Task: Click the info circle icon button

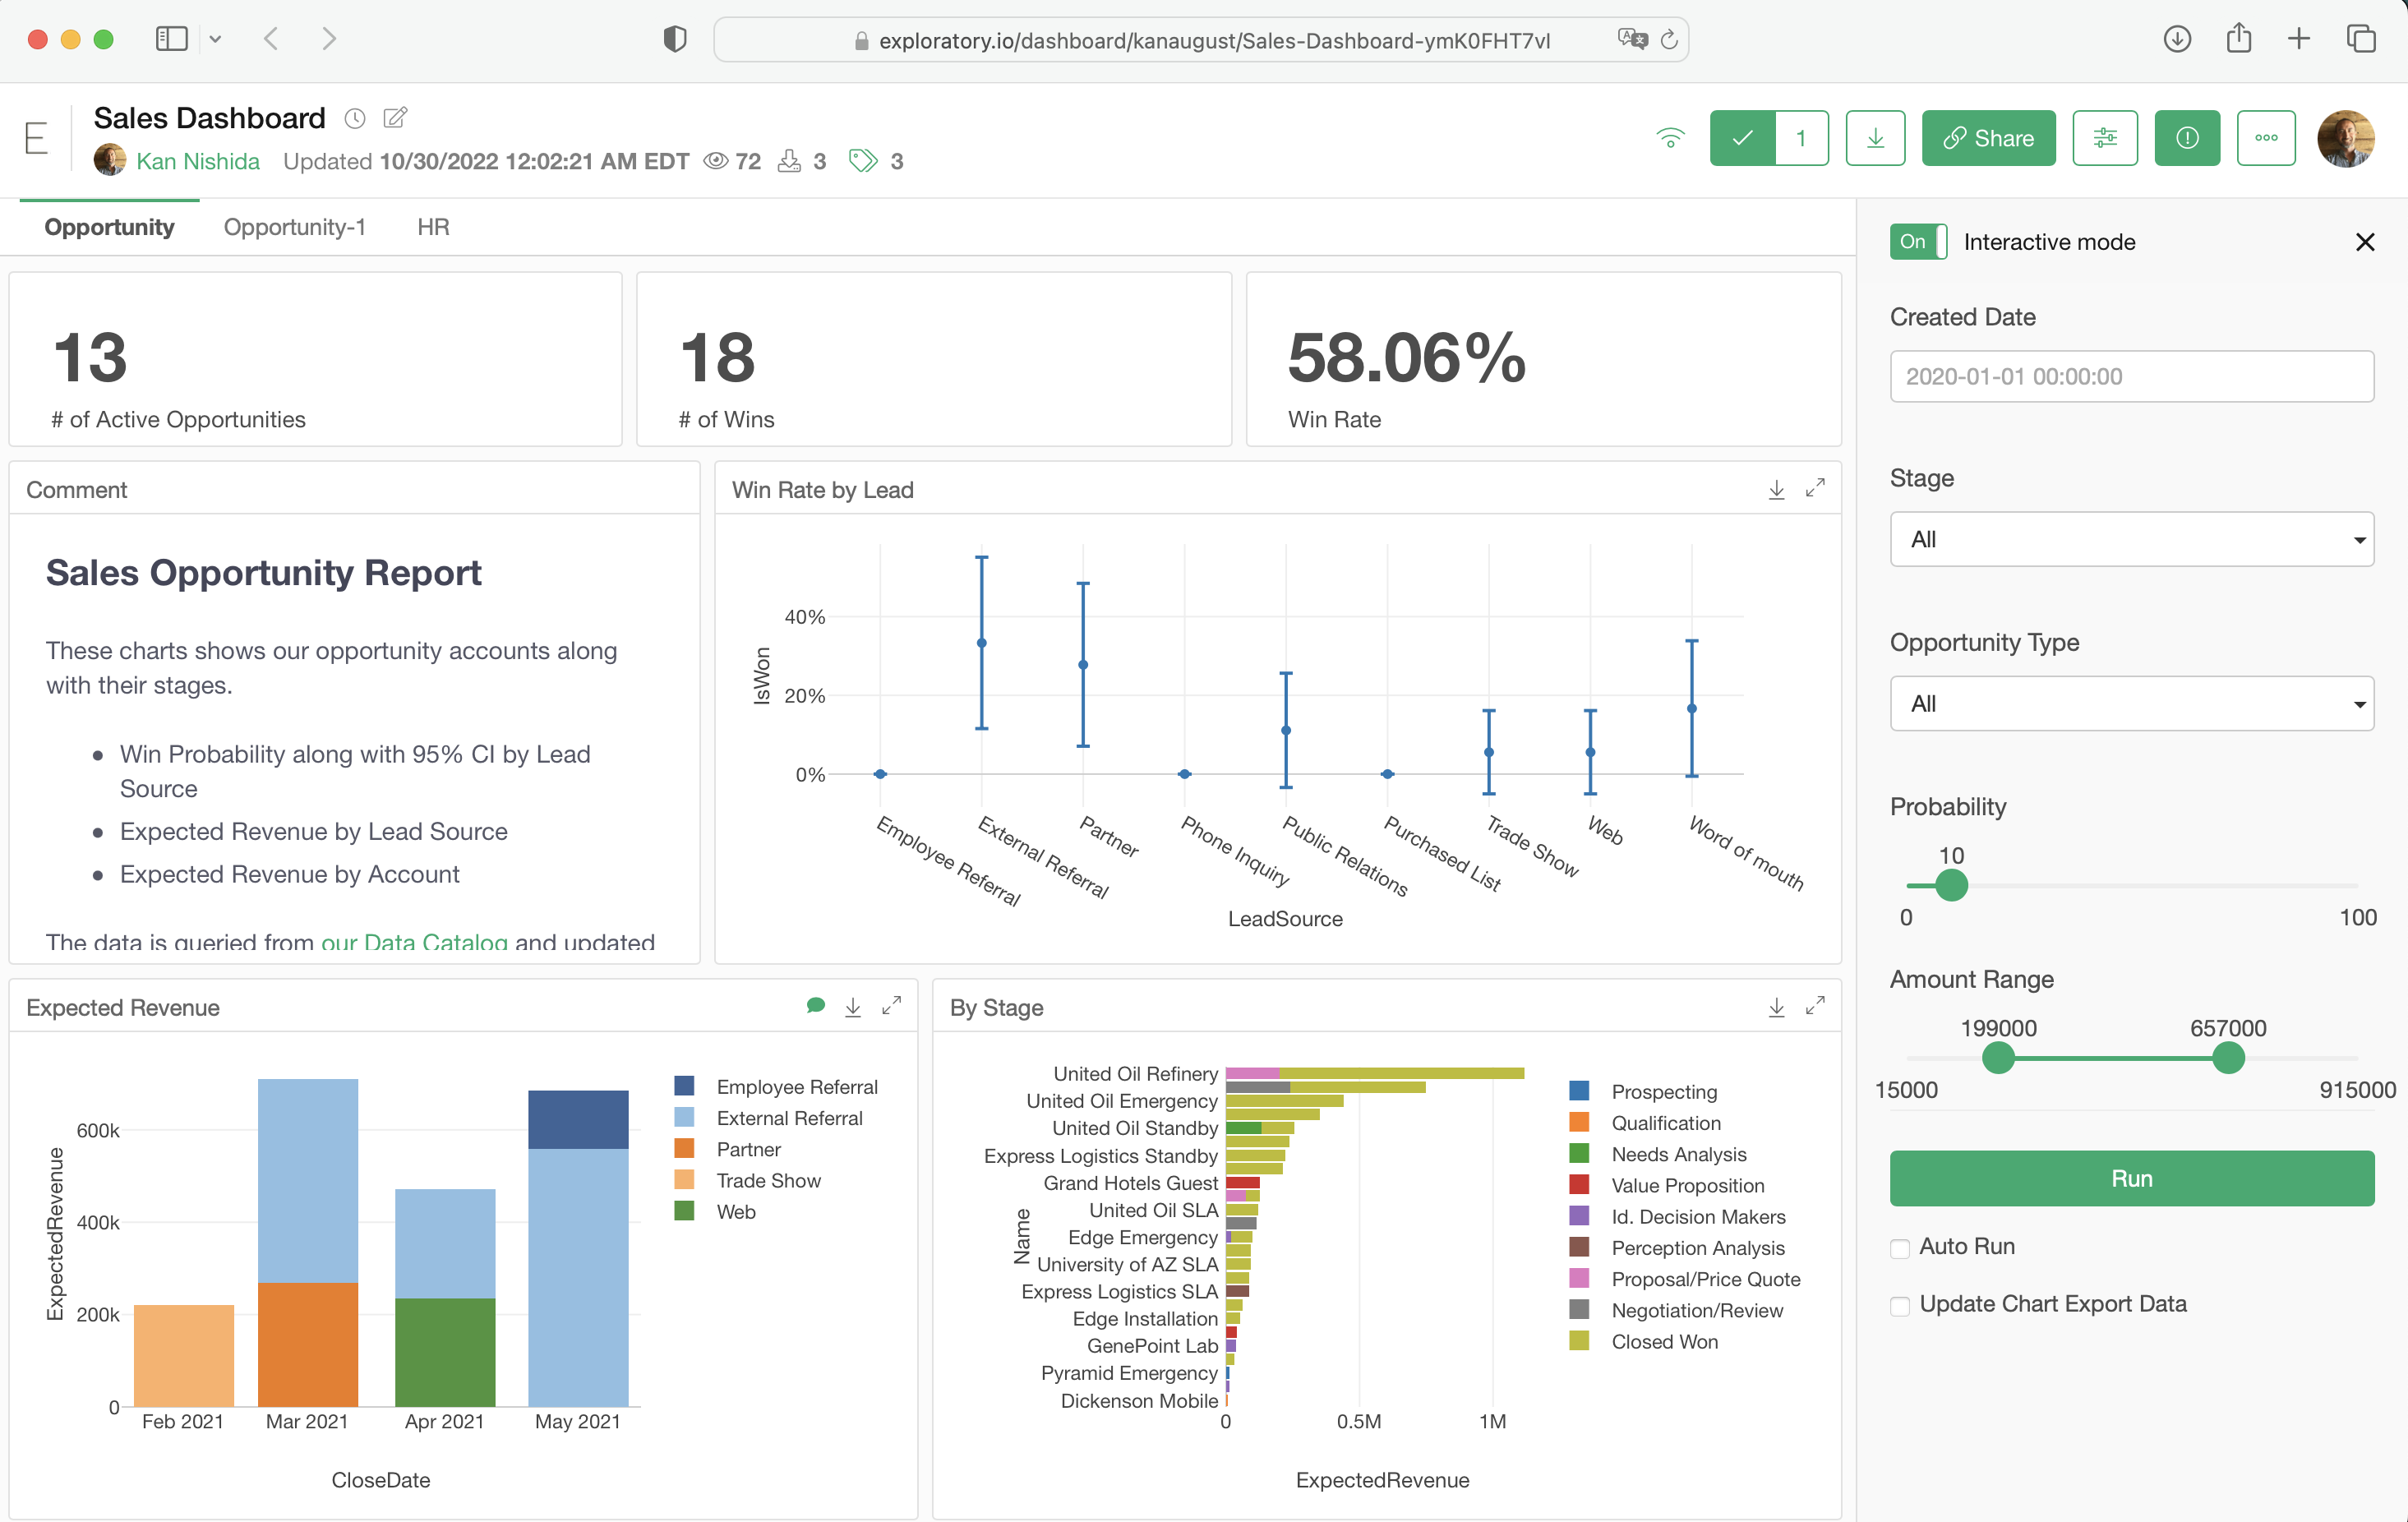Action: pos(2186,138)
